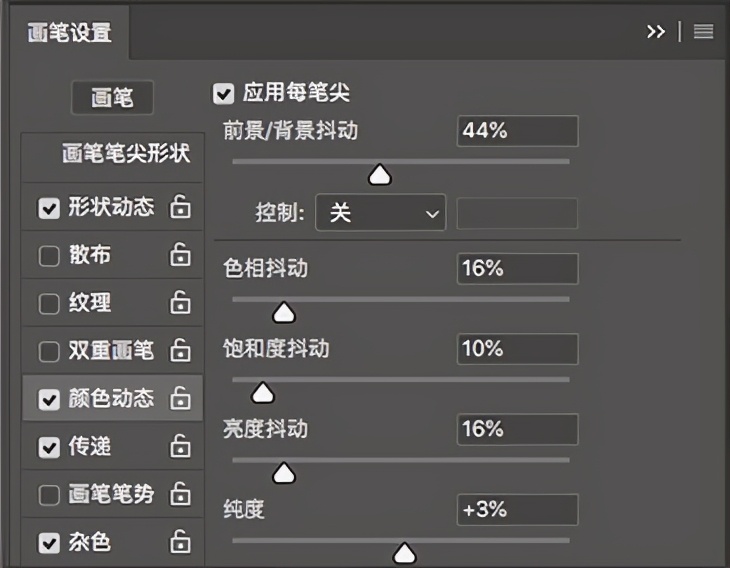
Task: Enable the 纹理 checkbox
Action: point(49,303)
